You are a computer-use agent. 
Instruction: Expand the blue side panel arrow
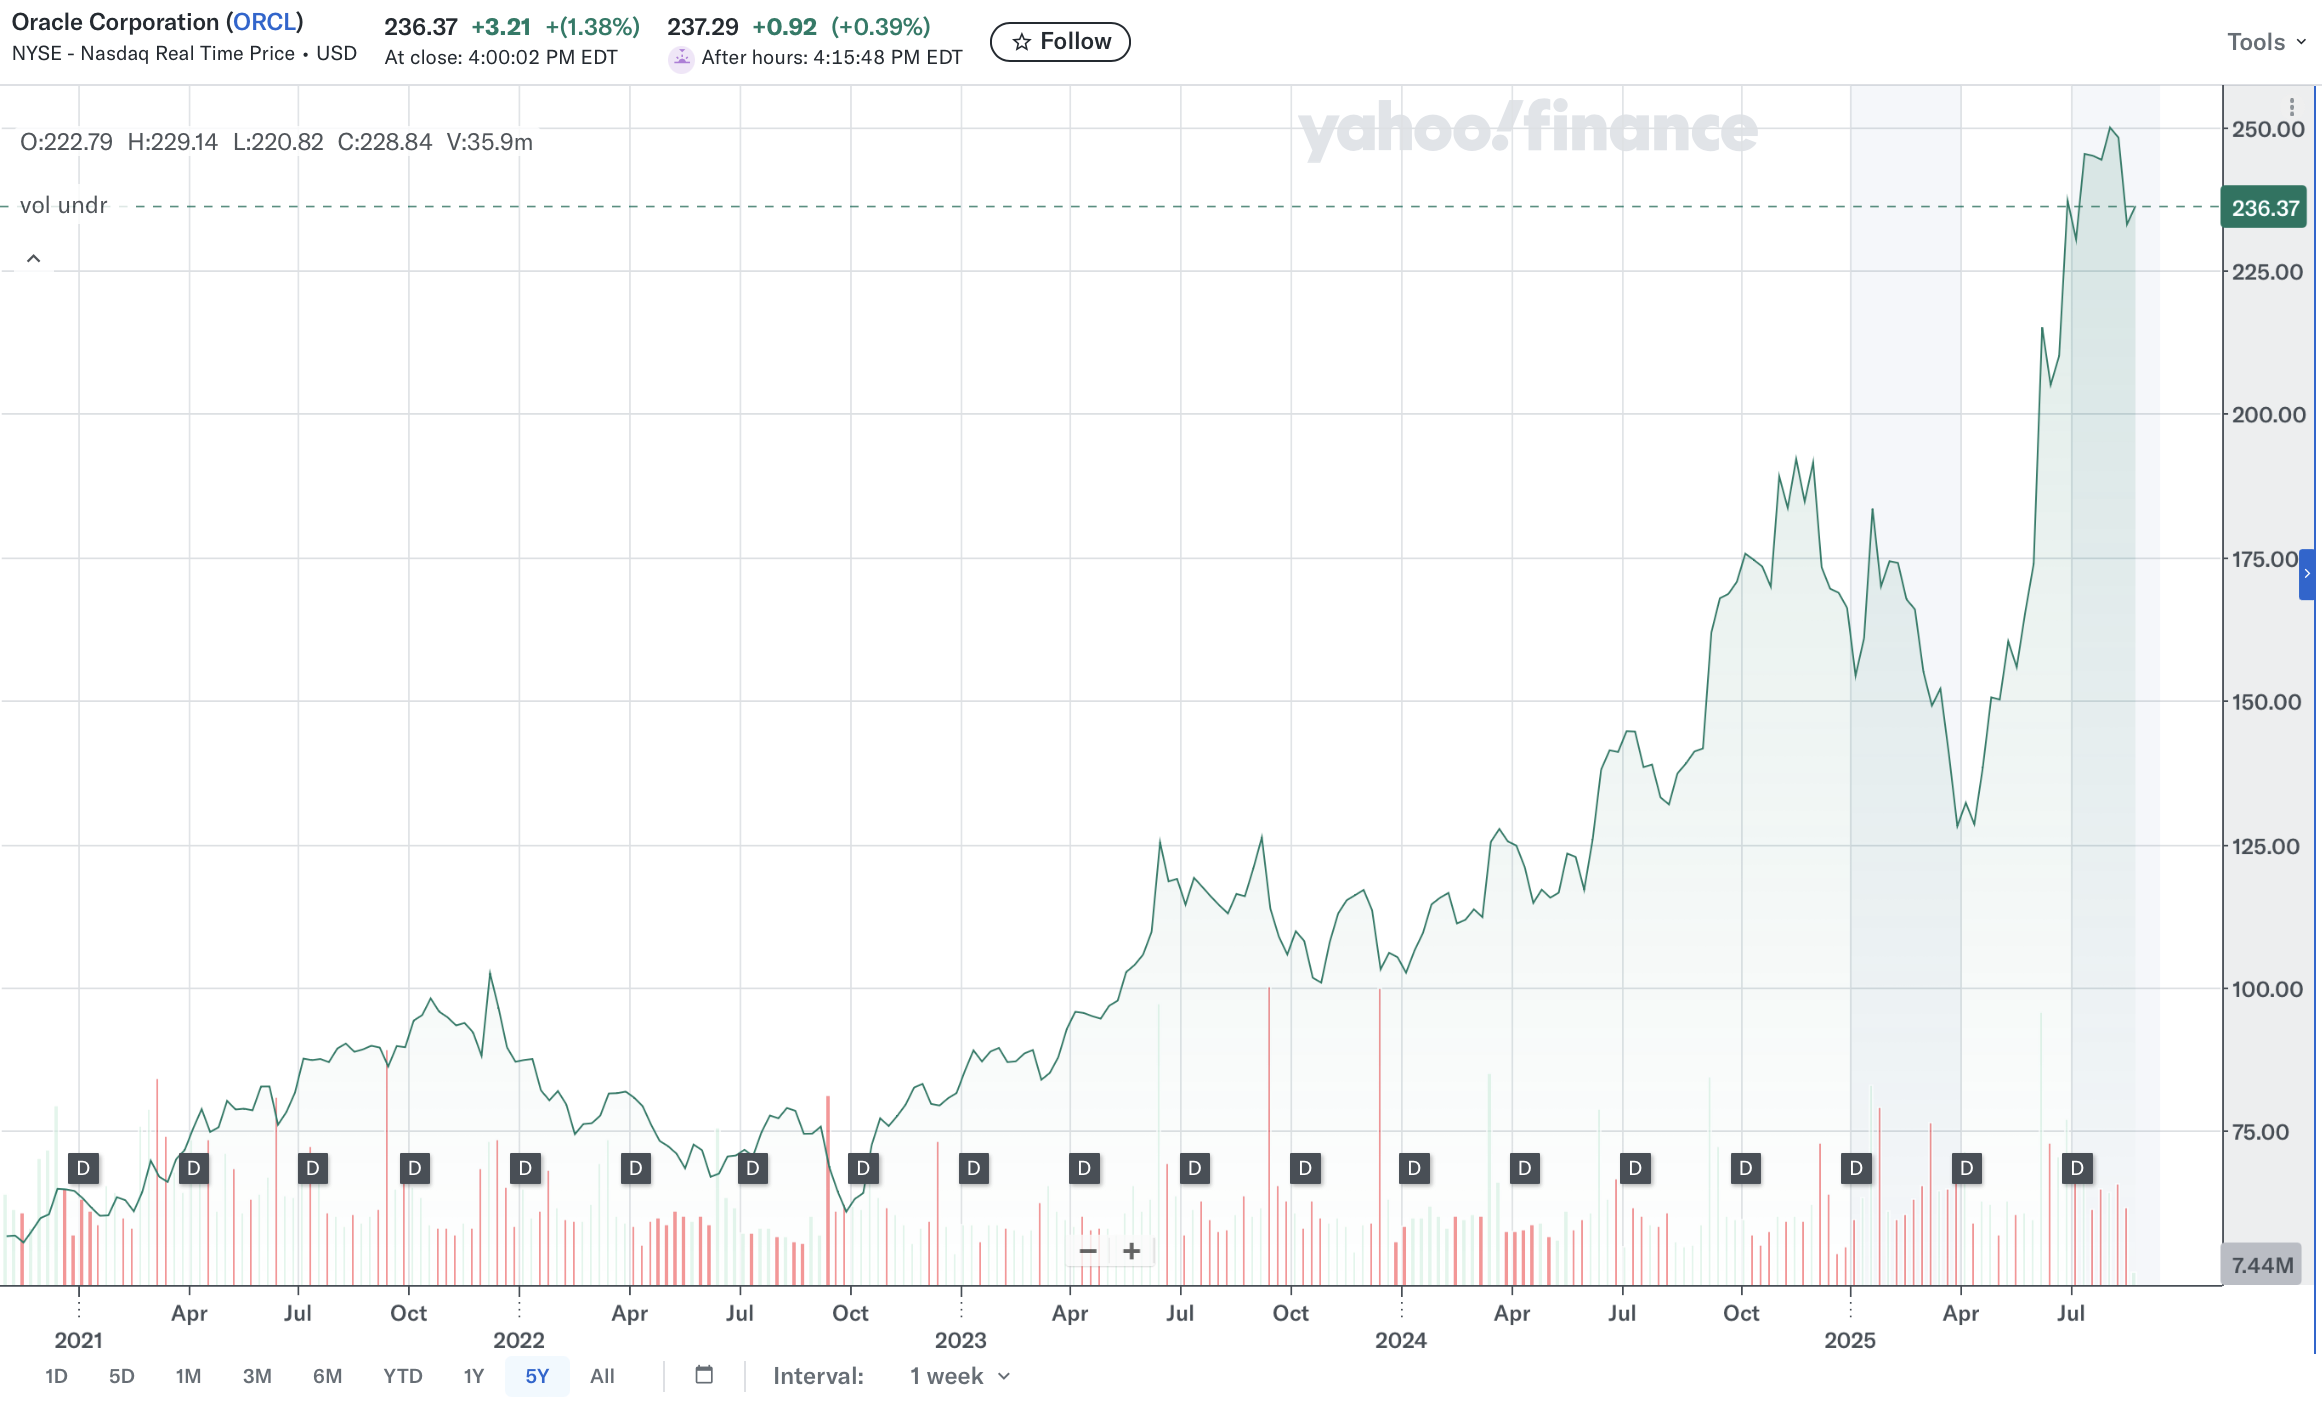click(x=2307, y=574)
